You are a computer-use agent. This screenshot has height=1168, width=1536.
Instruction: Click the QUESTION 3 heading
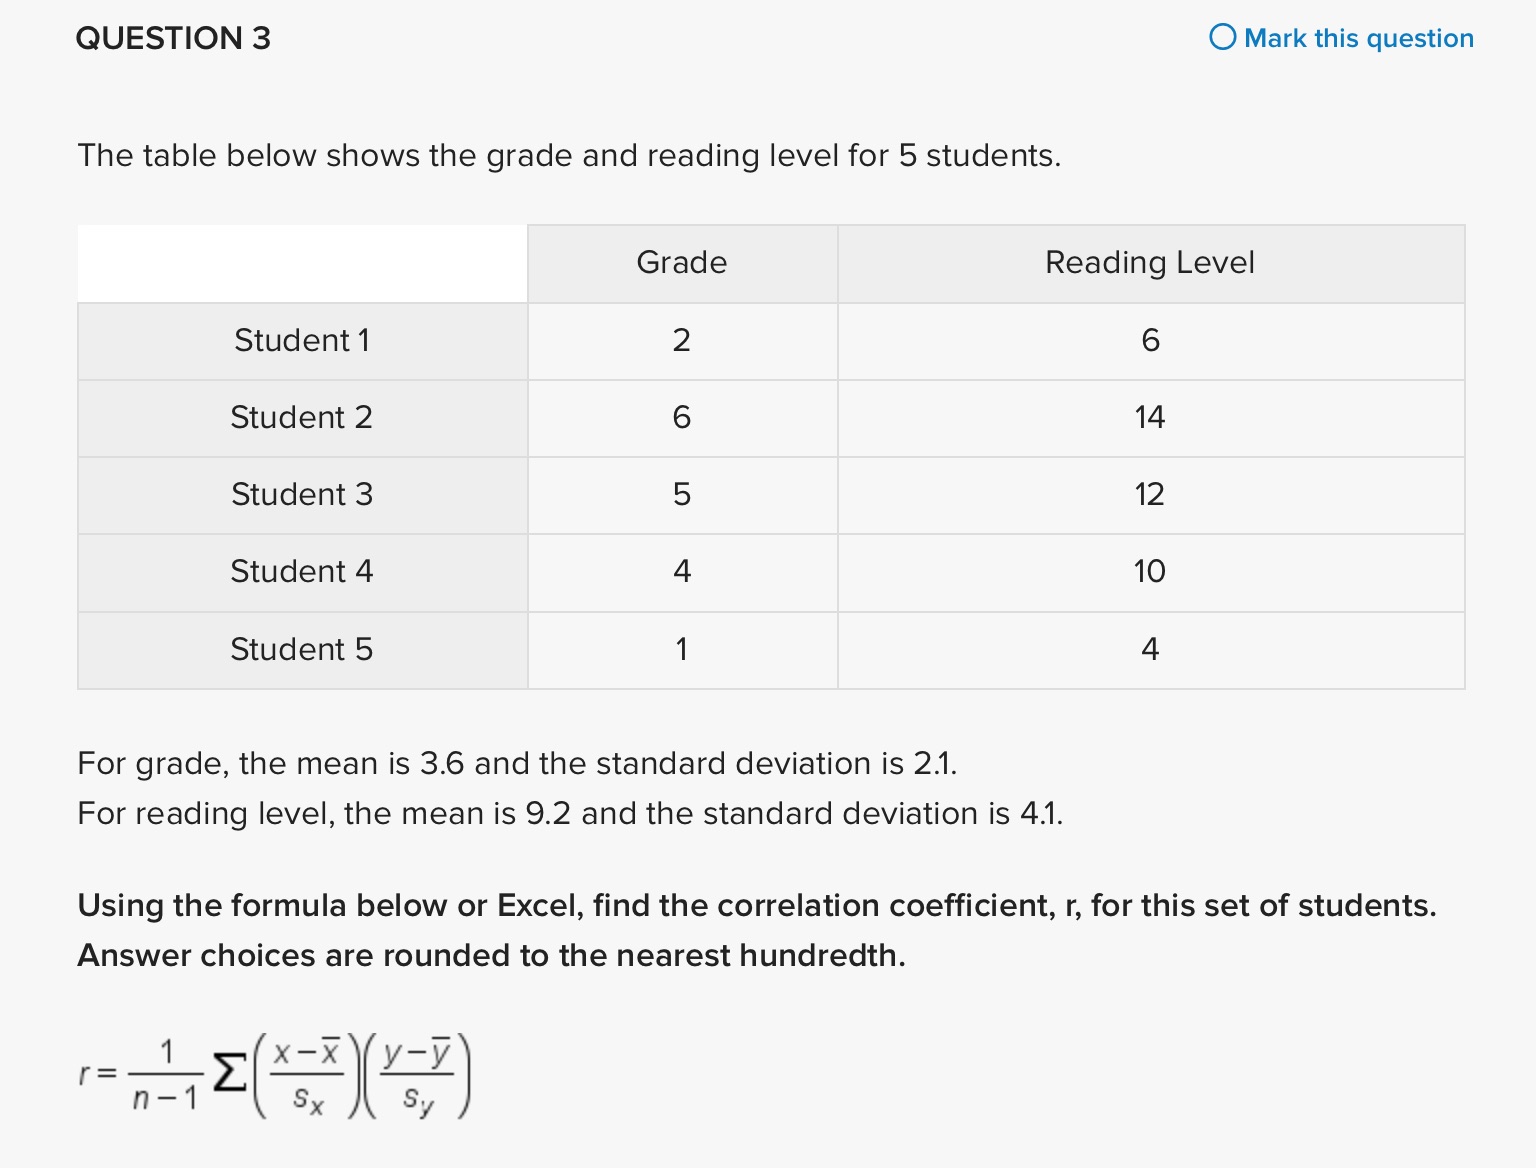pyautogui.click(x=172, y=38)
